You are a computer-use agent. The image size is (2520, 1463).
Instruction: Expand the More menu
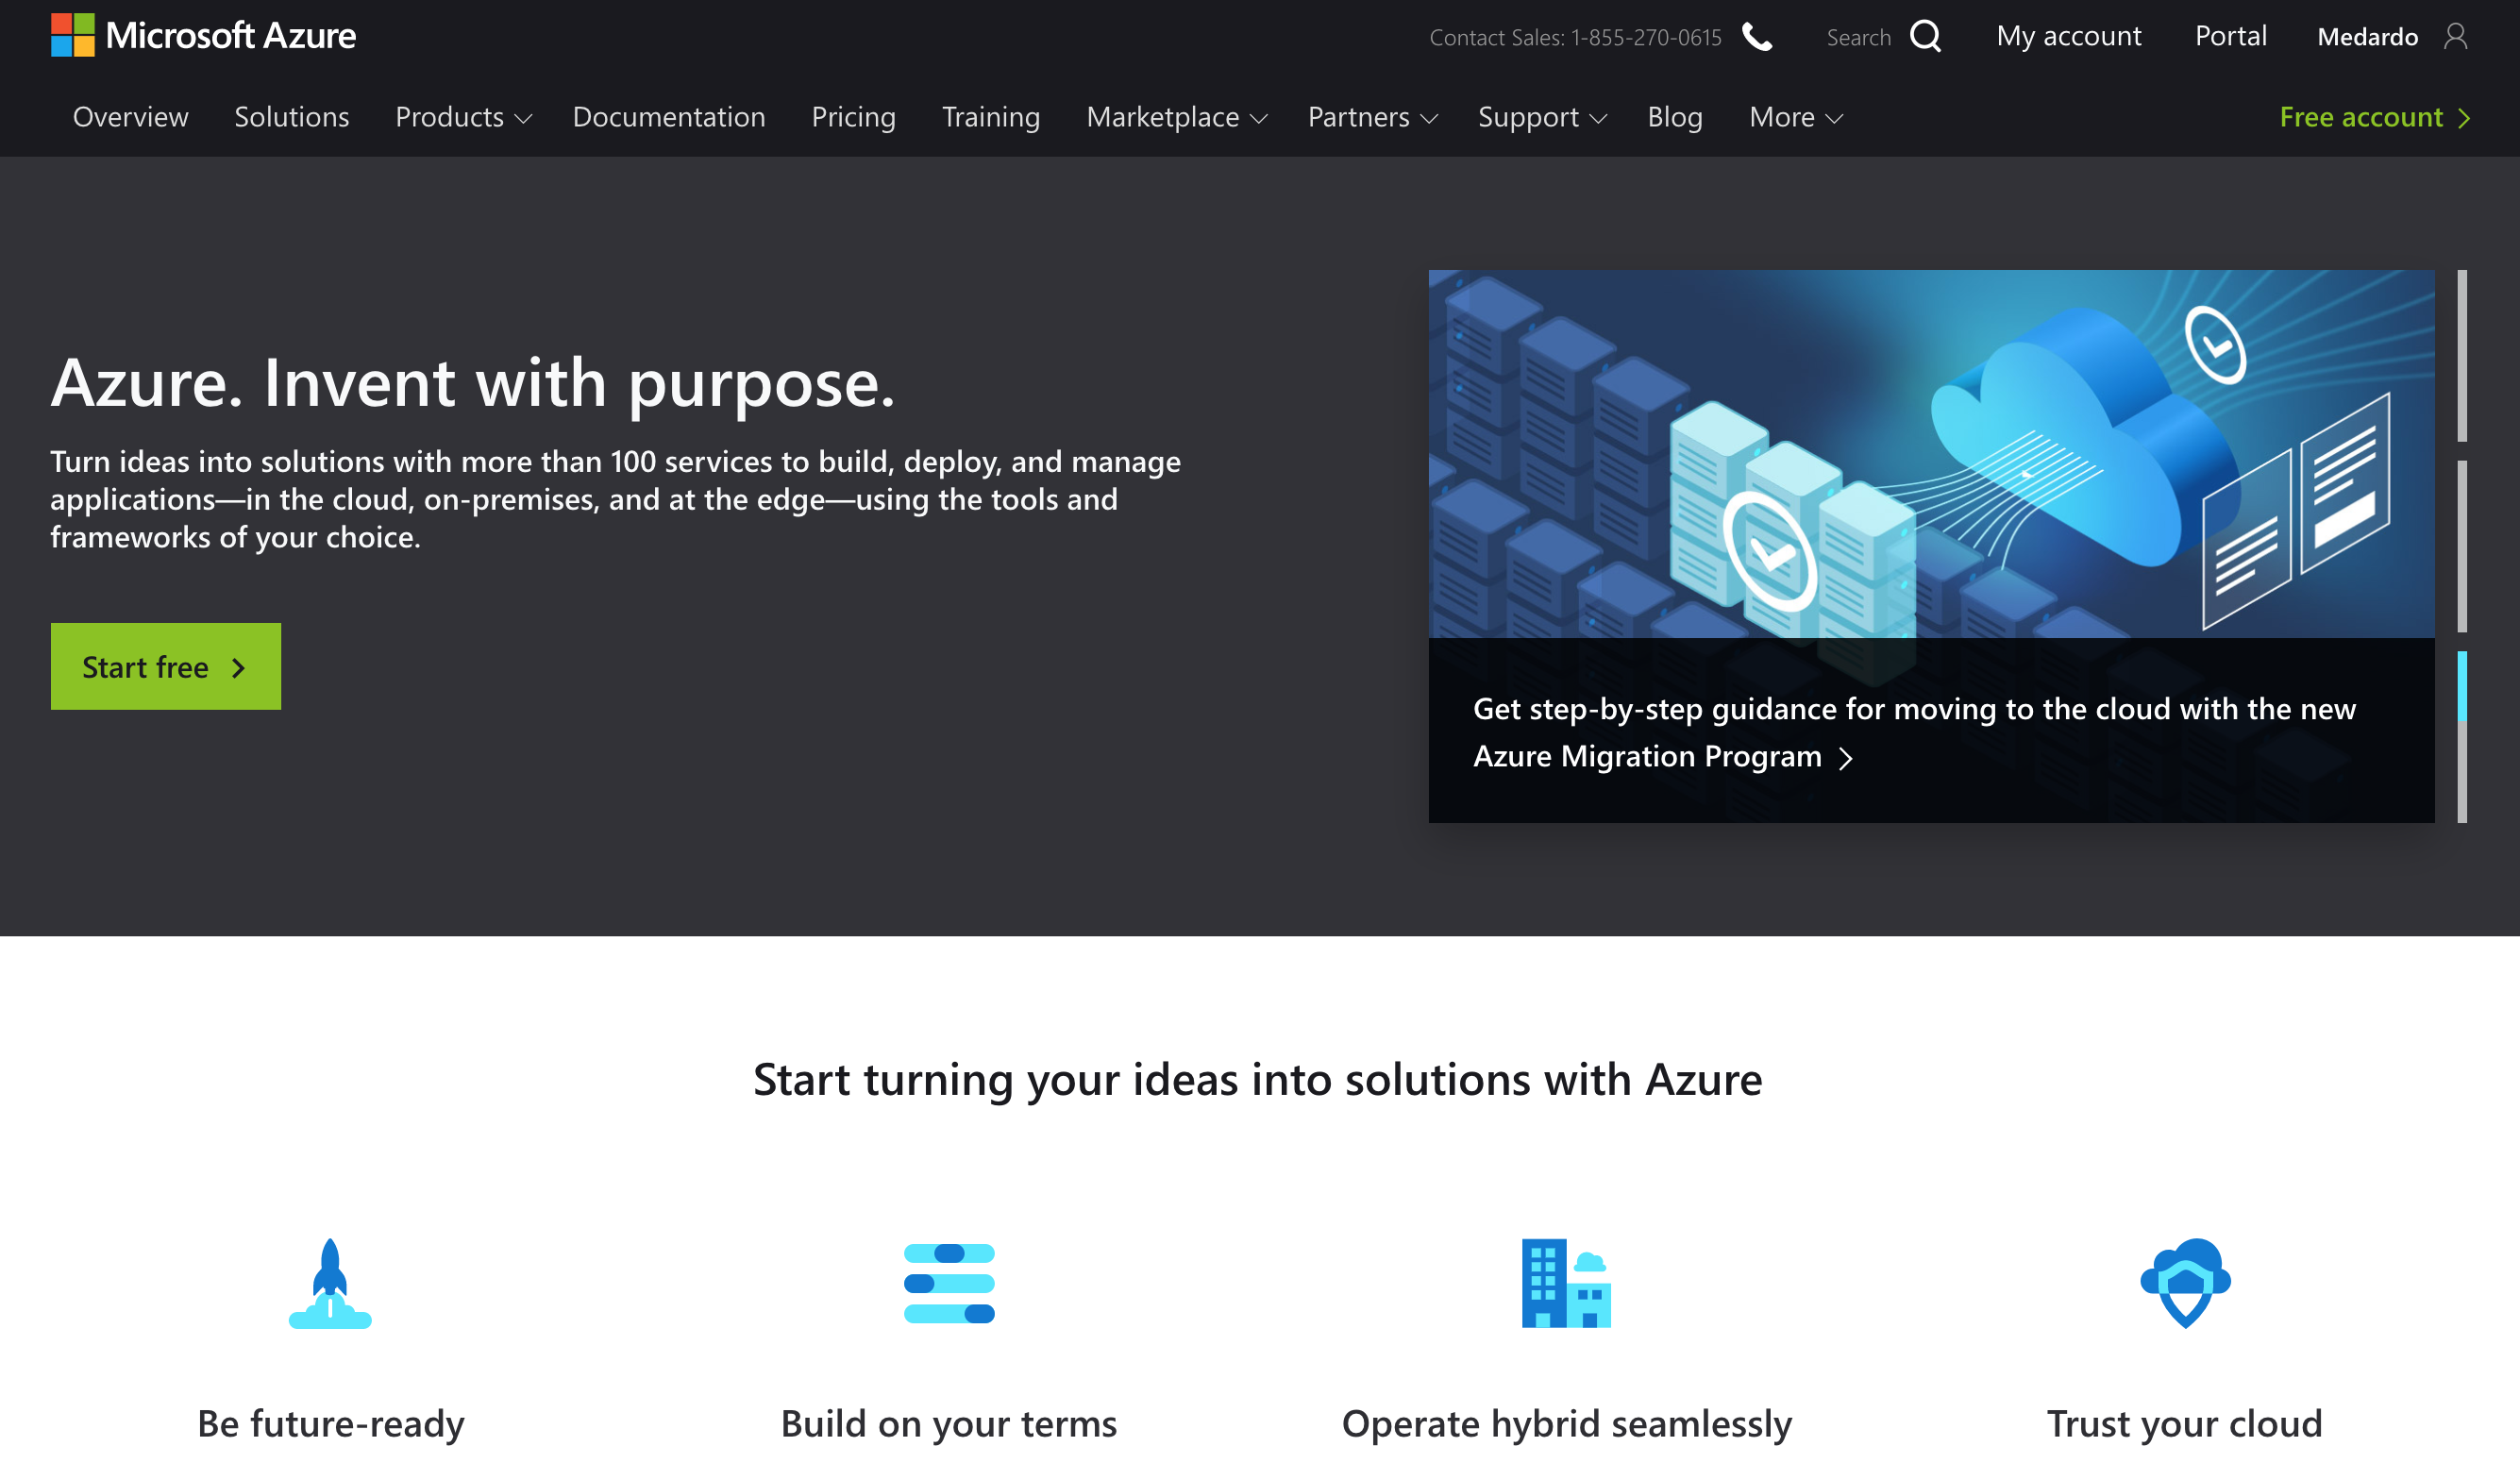tap(1796, 117)
